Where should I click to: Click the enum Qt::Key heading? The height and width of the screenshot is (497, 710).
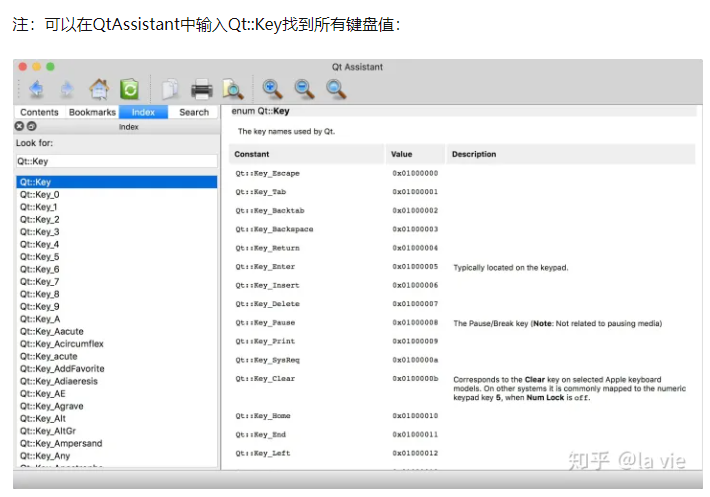click(x=260, y=111)
